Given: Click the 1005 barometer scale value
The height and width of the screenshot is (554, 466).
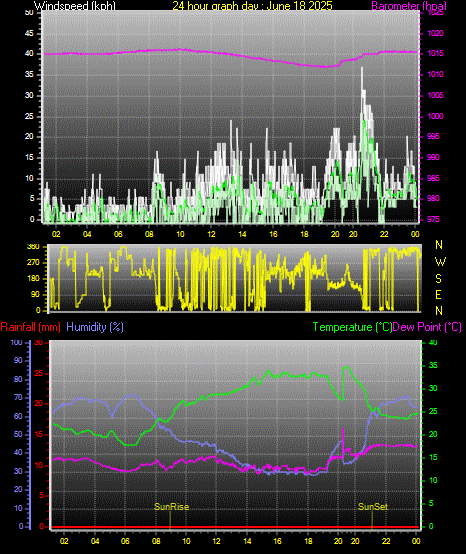Looking at the screenshot, I should point(435,95).
